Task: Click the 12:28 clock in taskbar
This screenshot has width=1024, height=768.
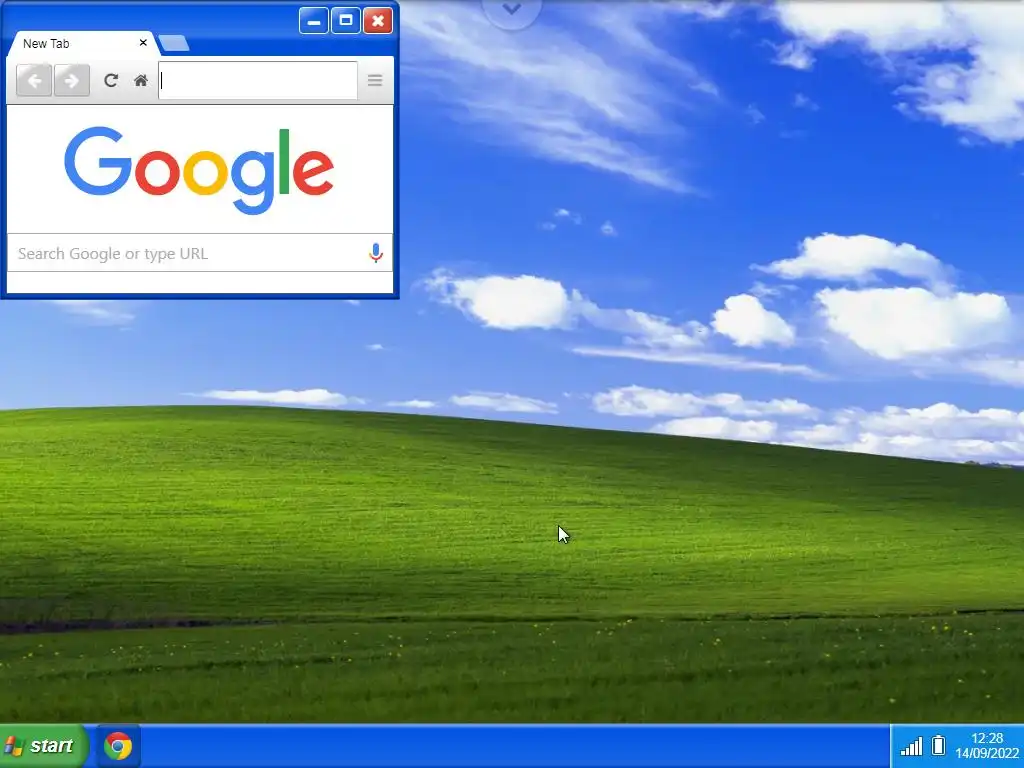Action: [x=987, y=738]
